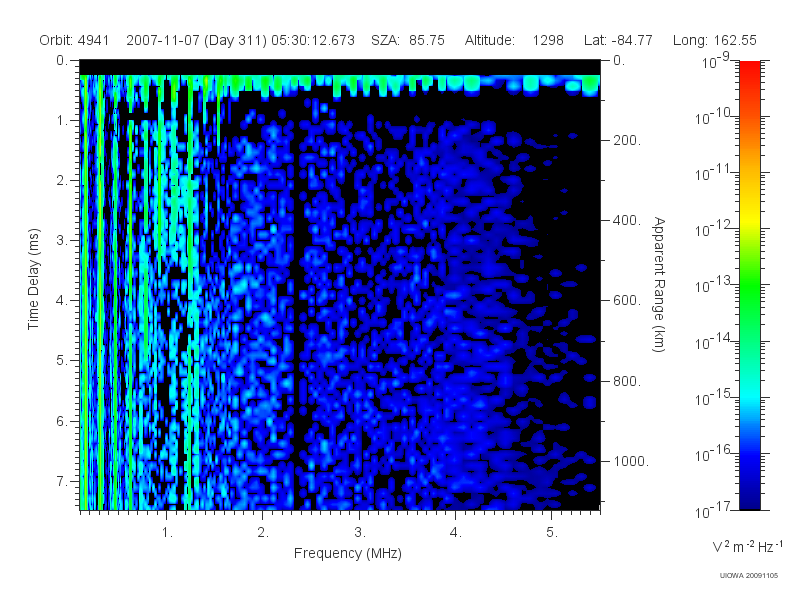Click the time '05:30:12.673' text
Viewport: 800px width, 600px height.
pos(313,40)
